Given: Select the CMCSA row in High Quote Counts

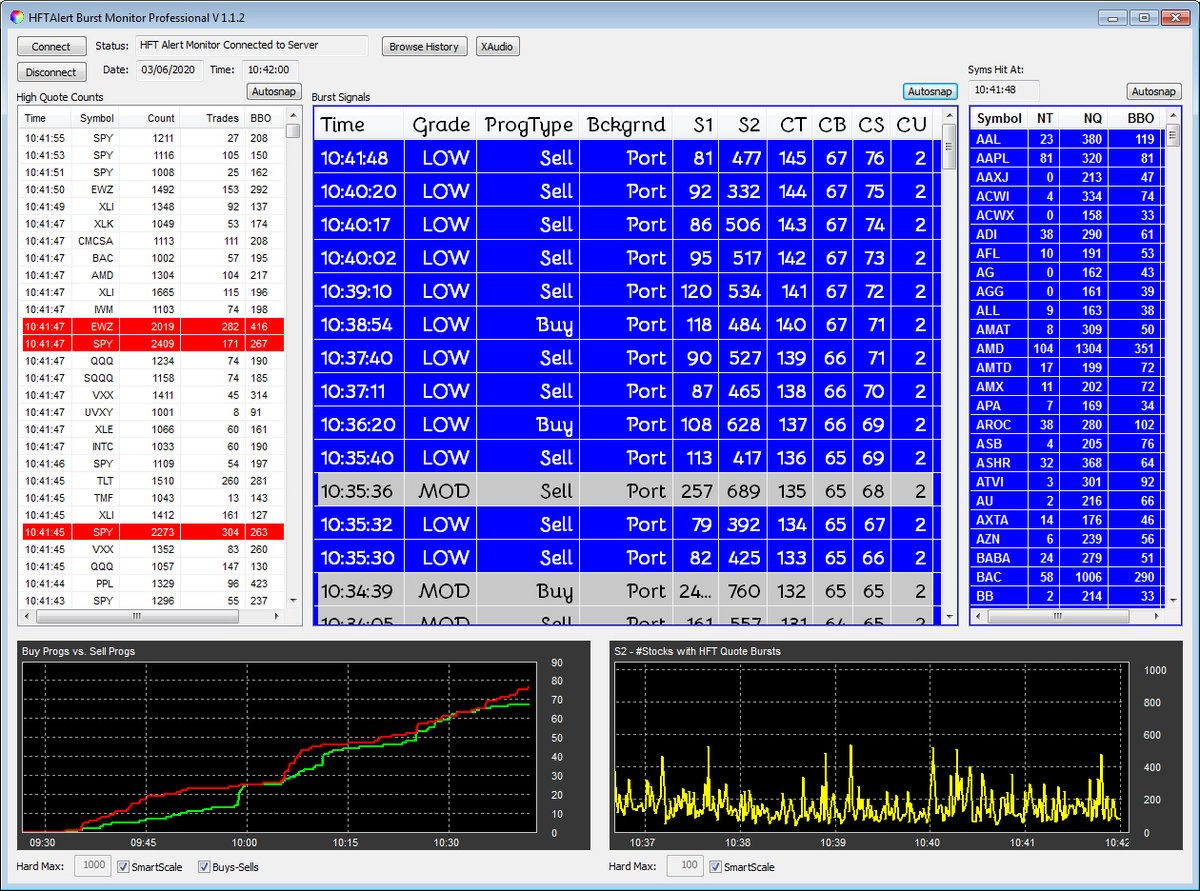Looking at the screenshot, I should (151, 240).
